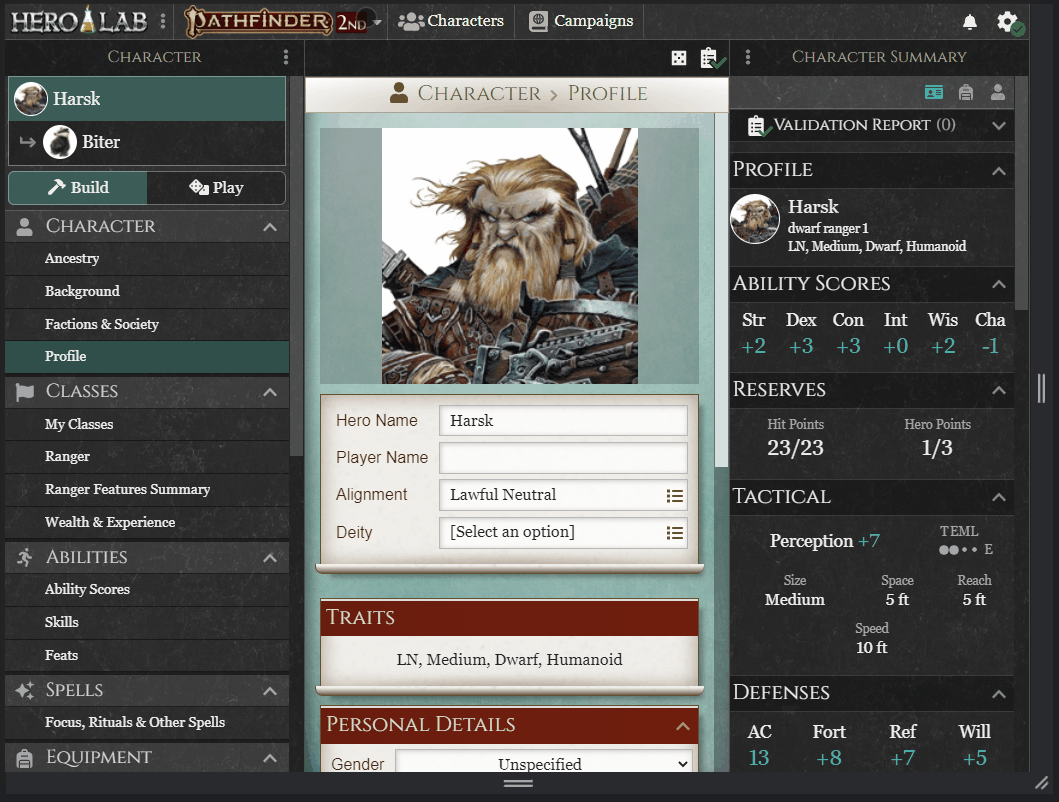Open the Campaigns tab
This screenshot has width=1059, height=802.
581,22
